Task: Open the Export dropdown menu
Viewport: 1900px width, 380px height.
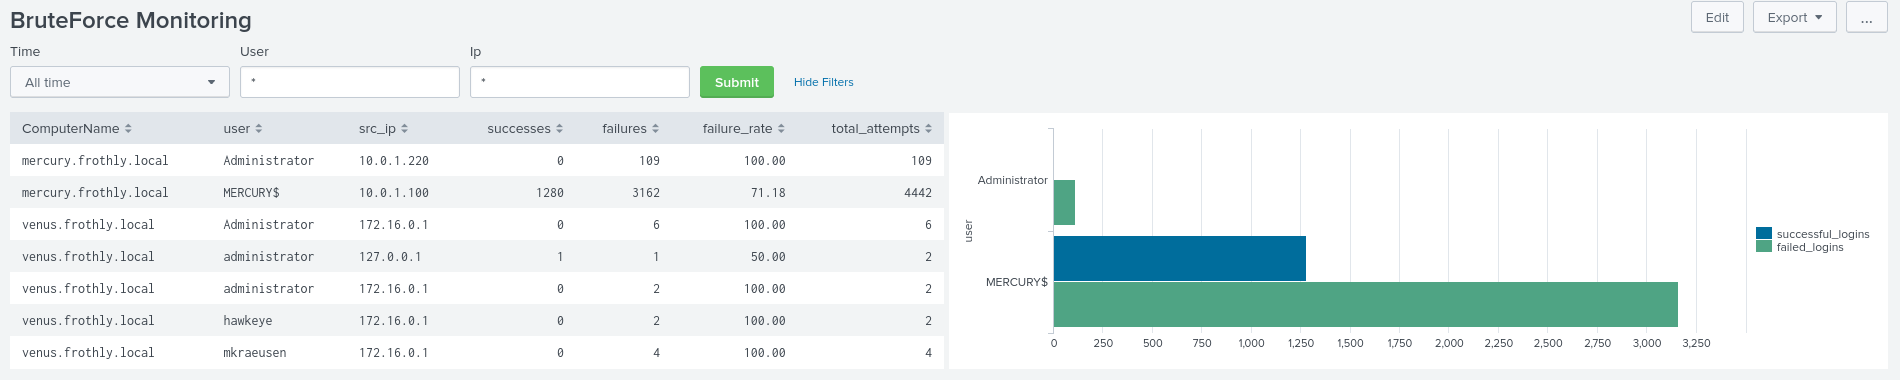Action: 1794,17
